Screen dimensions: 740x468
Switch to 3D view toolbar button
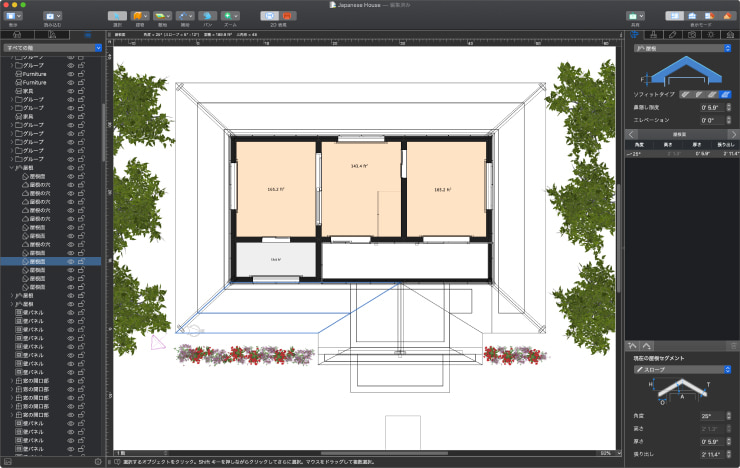coord(287,16)
